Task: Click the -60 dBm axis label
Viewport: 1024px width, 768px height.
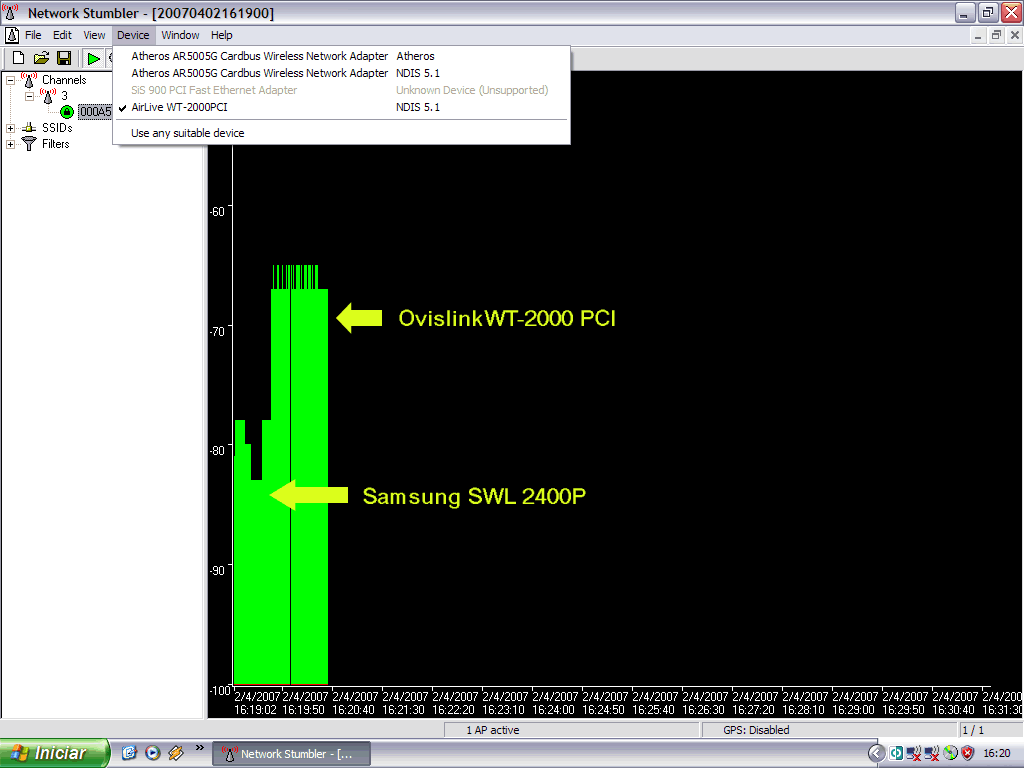Action: (x=217, y=212)
